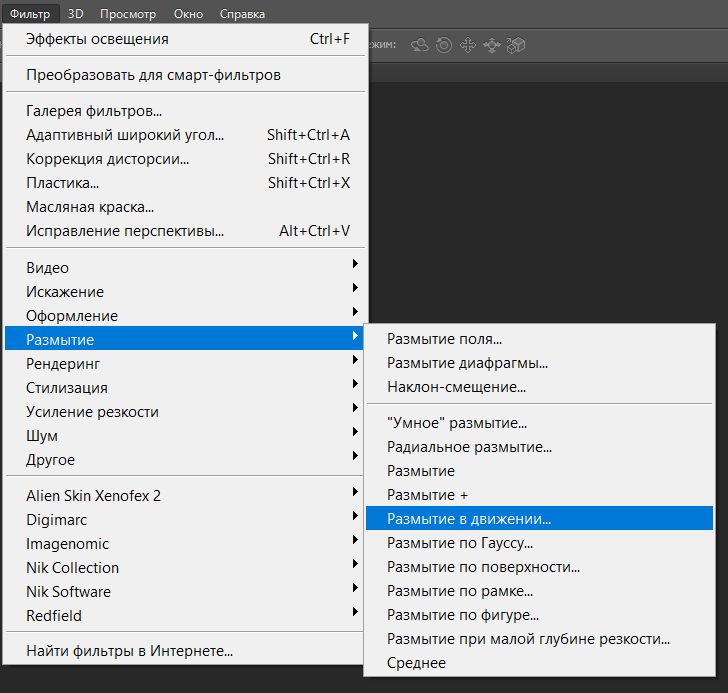Expand the Оформление submenu
The height and width of the screenshot is (693, 728).
(x=185, y=316)
